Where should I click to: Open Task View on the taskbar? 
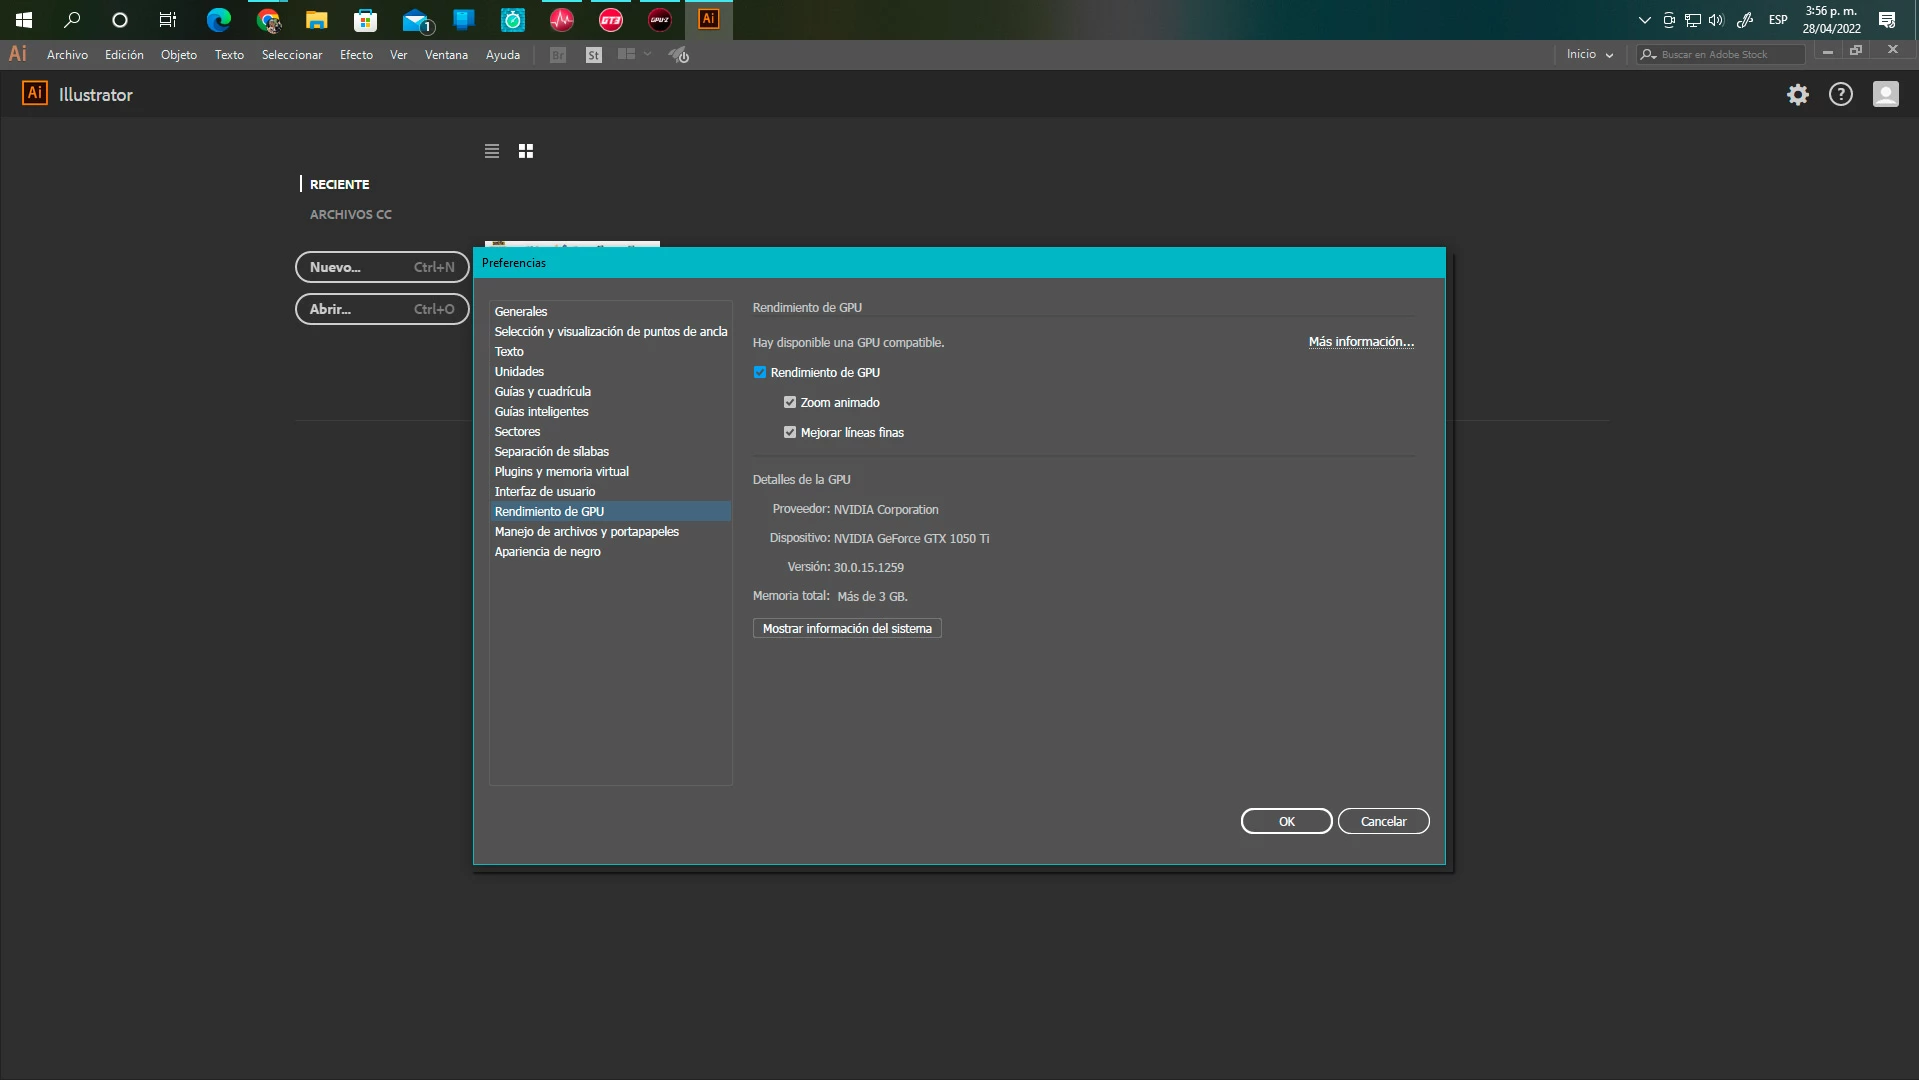click(168, 19)
